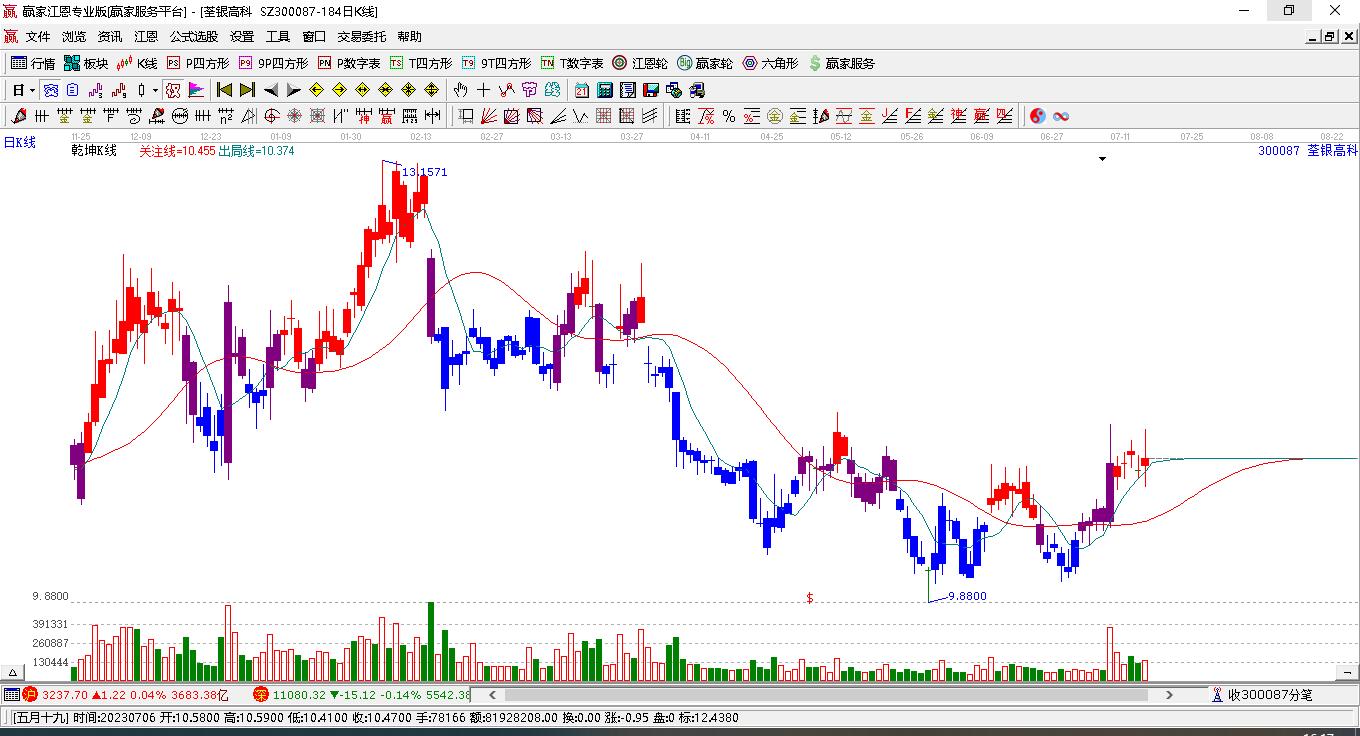Viewport: 1360px width, 736px height.
Task: Jump to the first bar with skip-start icon
Action: click(x=225, y=90)
